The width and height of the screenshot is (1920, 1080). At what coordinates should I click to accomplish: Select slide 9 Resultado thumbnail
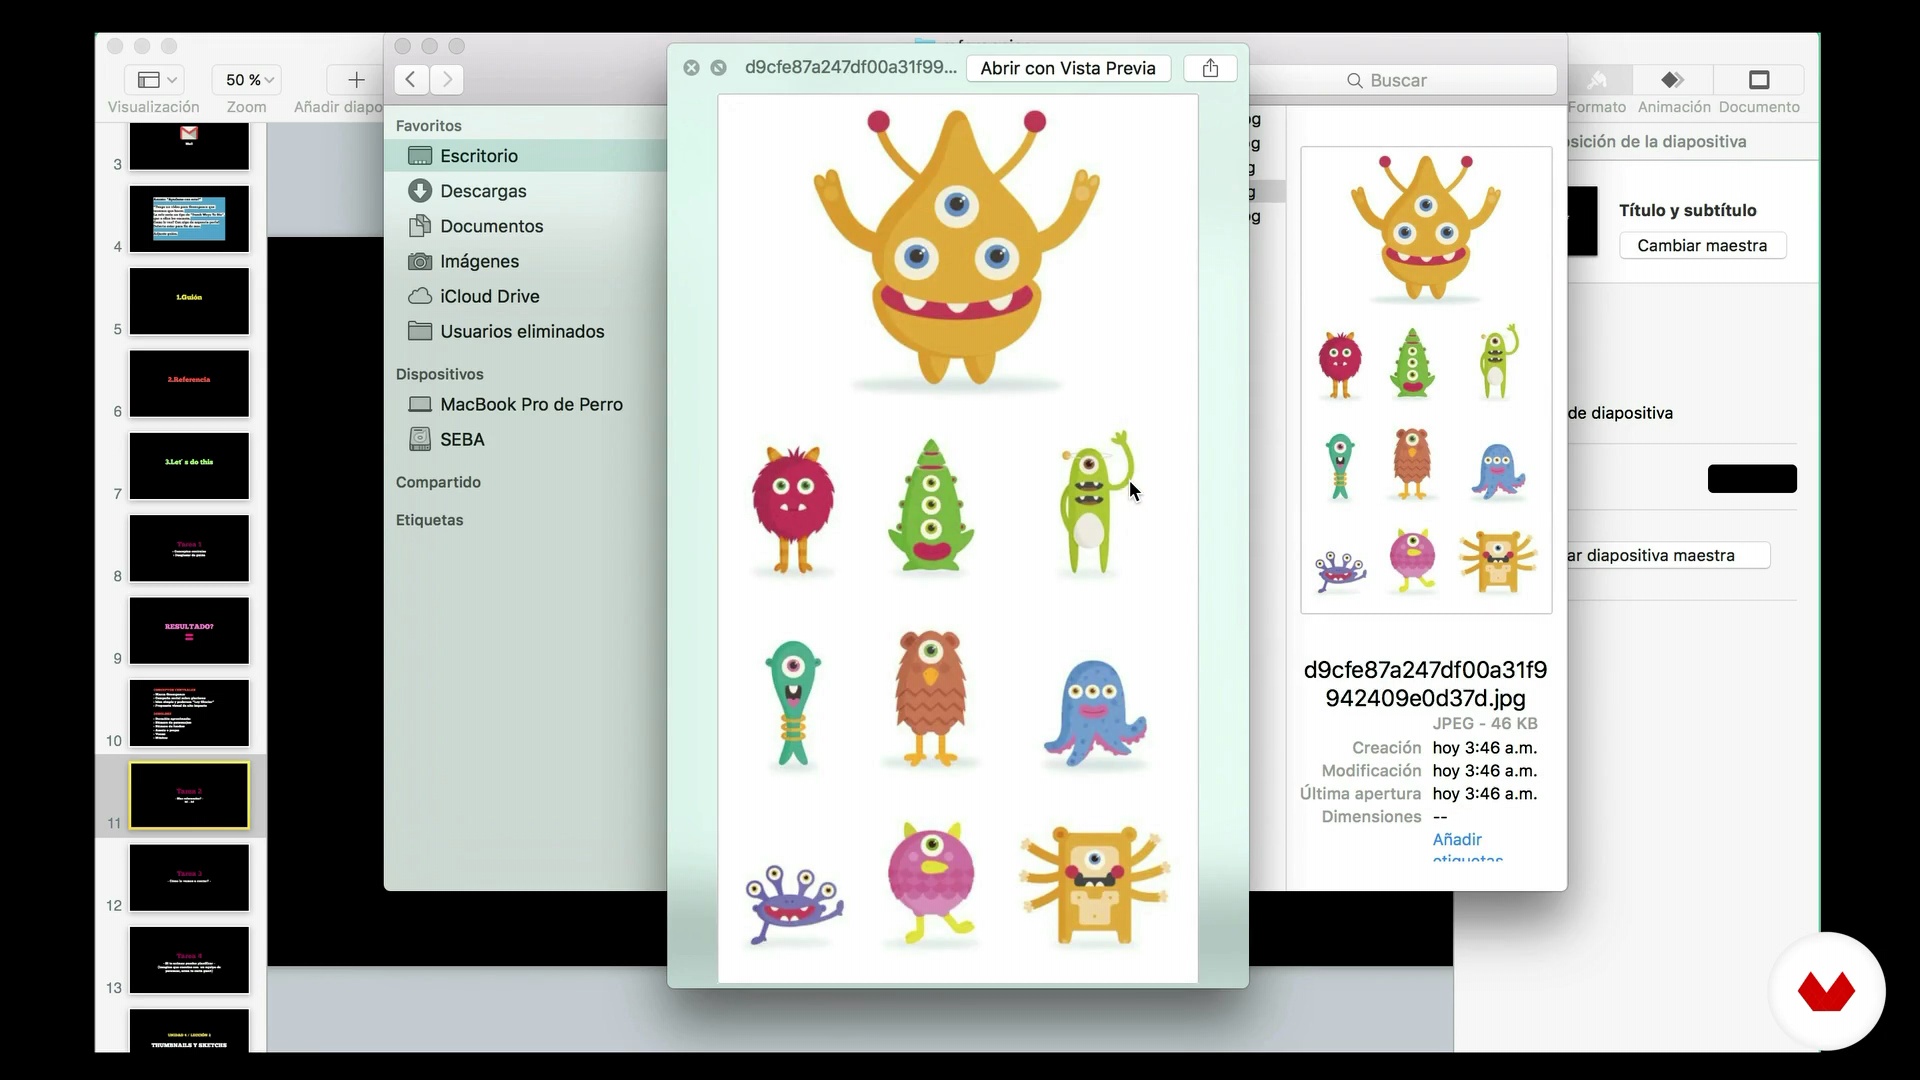[189, 631]
